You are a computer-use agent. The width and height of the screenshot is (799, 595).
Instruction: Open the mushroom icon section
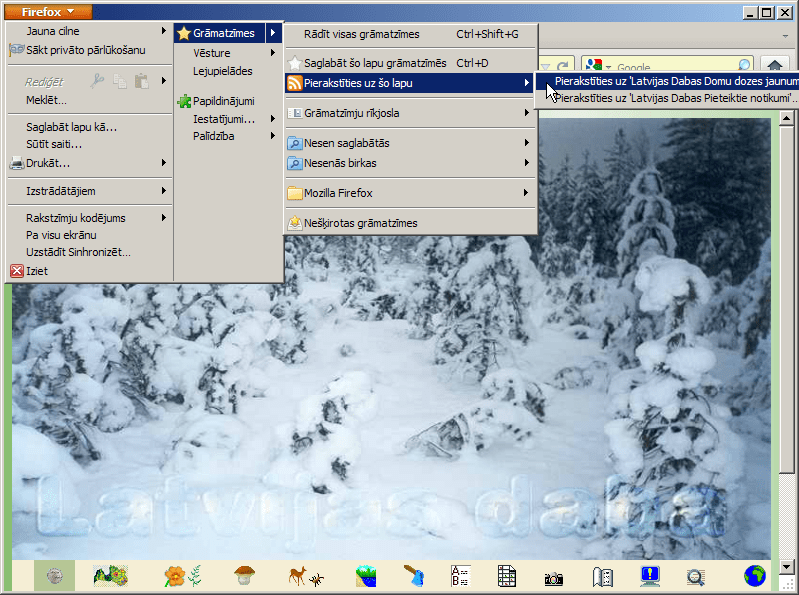[245, 576]
